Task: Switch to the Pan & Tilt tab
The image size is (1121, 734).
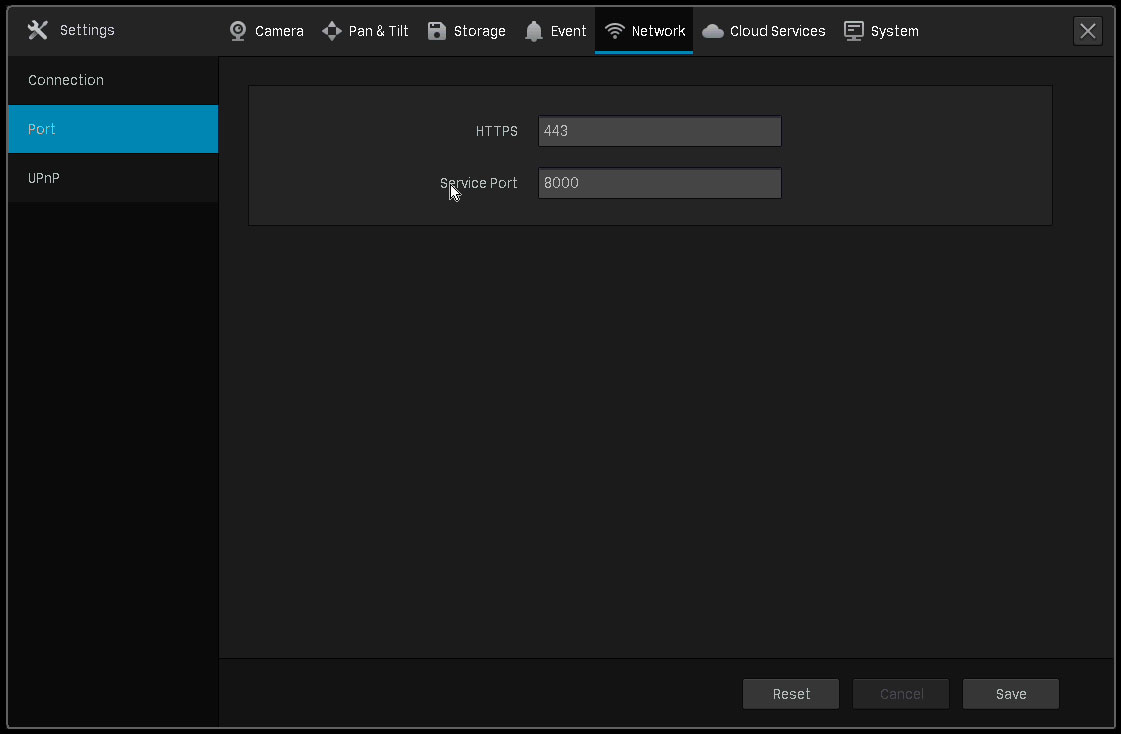Action: (365, 31)
